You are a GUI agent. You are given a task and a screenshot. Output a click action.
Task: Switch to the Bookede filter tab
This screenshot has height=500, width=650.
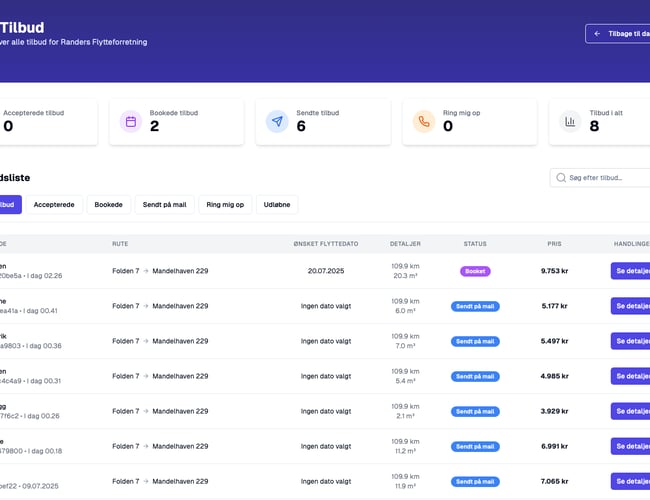pyautogui.click(x=108, y=204)
